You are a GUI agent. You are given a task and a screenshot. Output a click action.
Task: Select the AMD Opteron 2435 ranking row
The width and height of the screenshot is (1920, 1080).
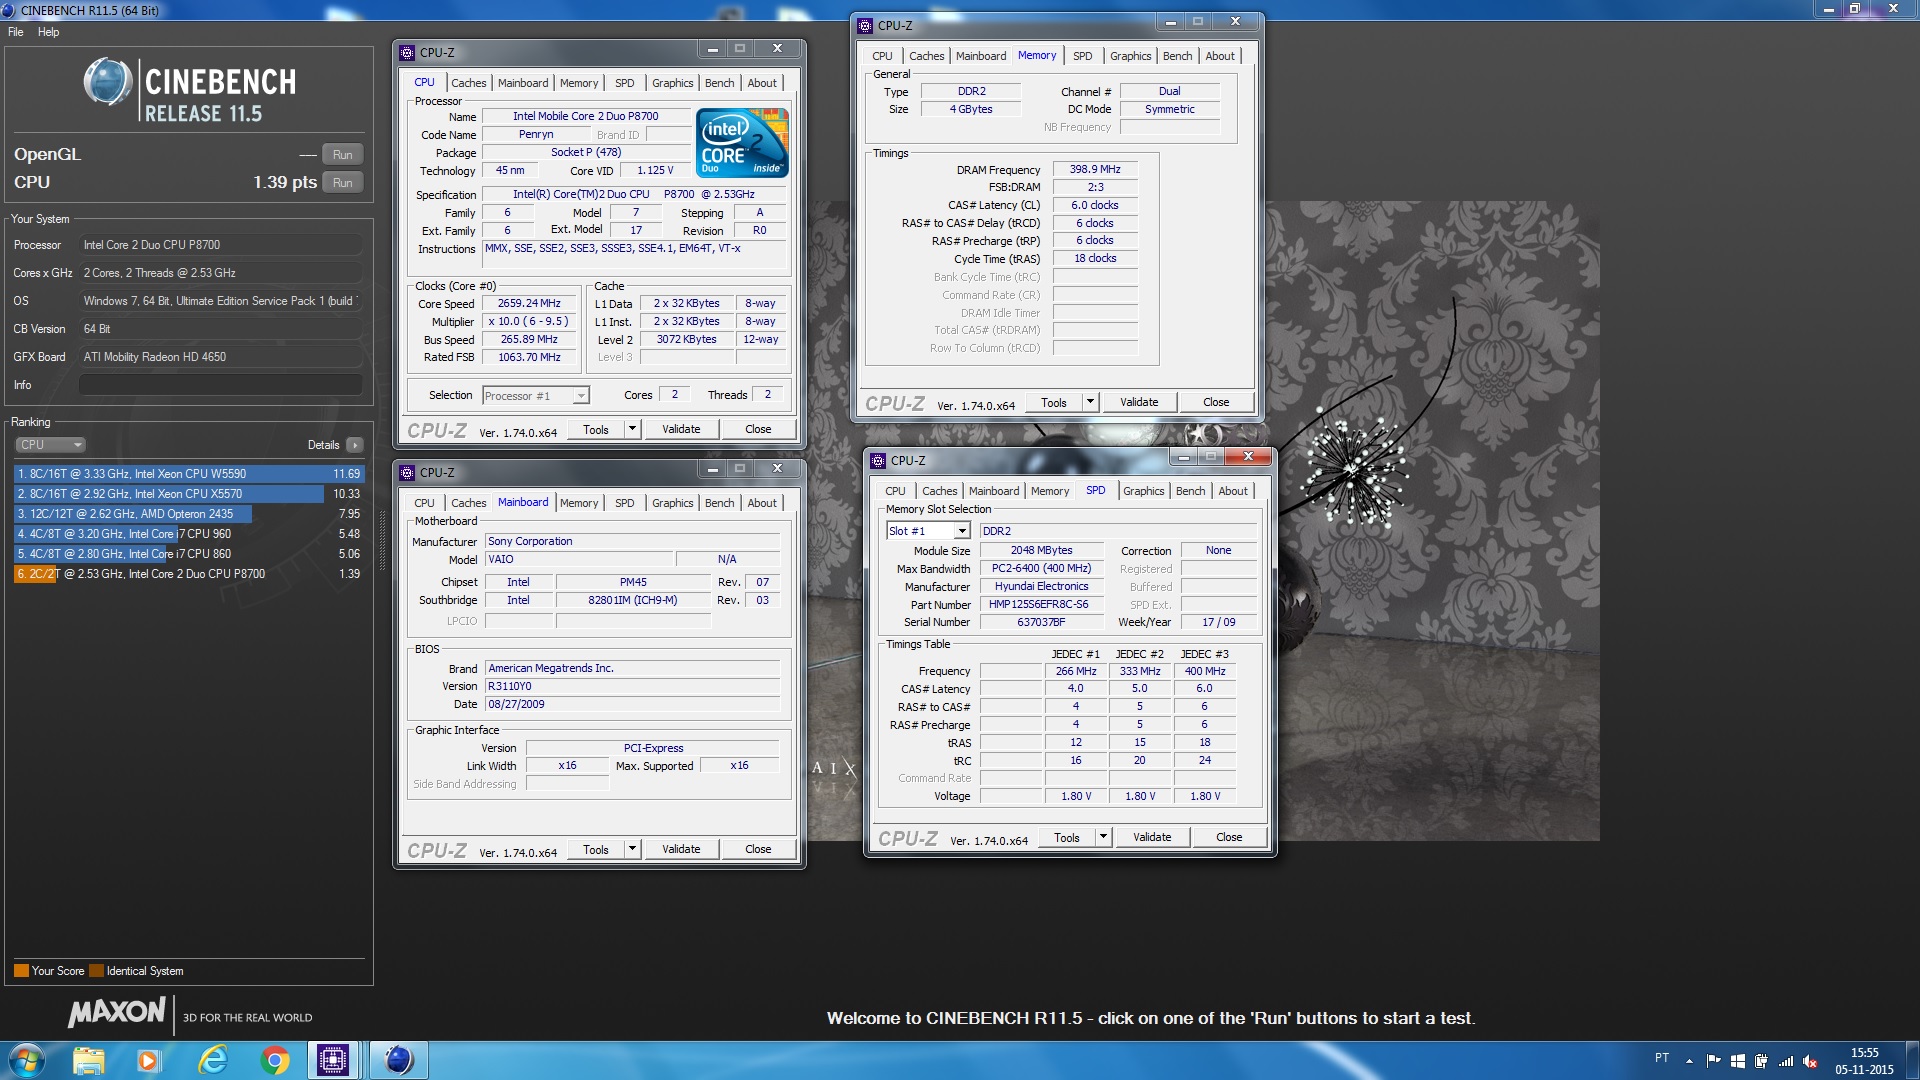click(x=188, y=514)
